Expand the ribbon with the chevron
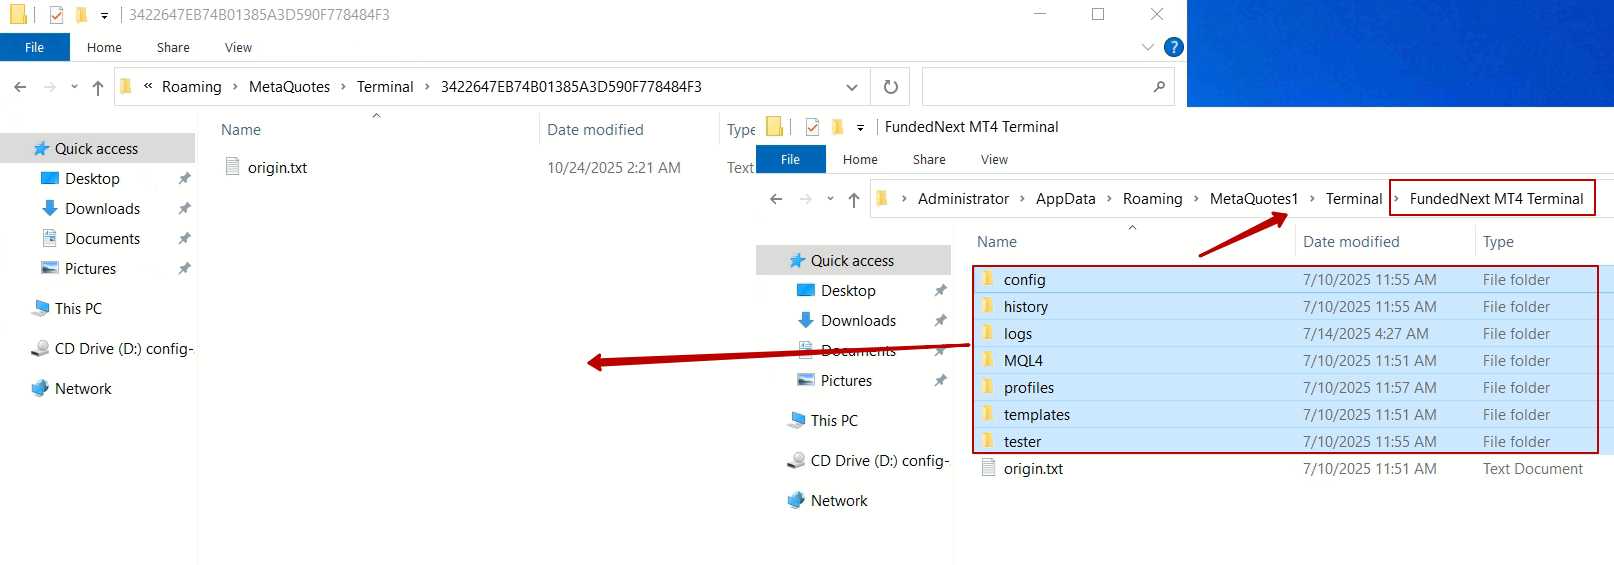Image resolution: width=1614 pixels, height=565 pixels. click(x=1147, y=47)
